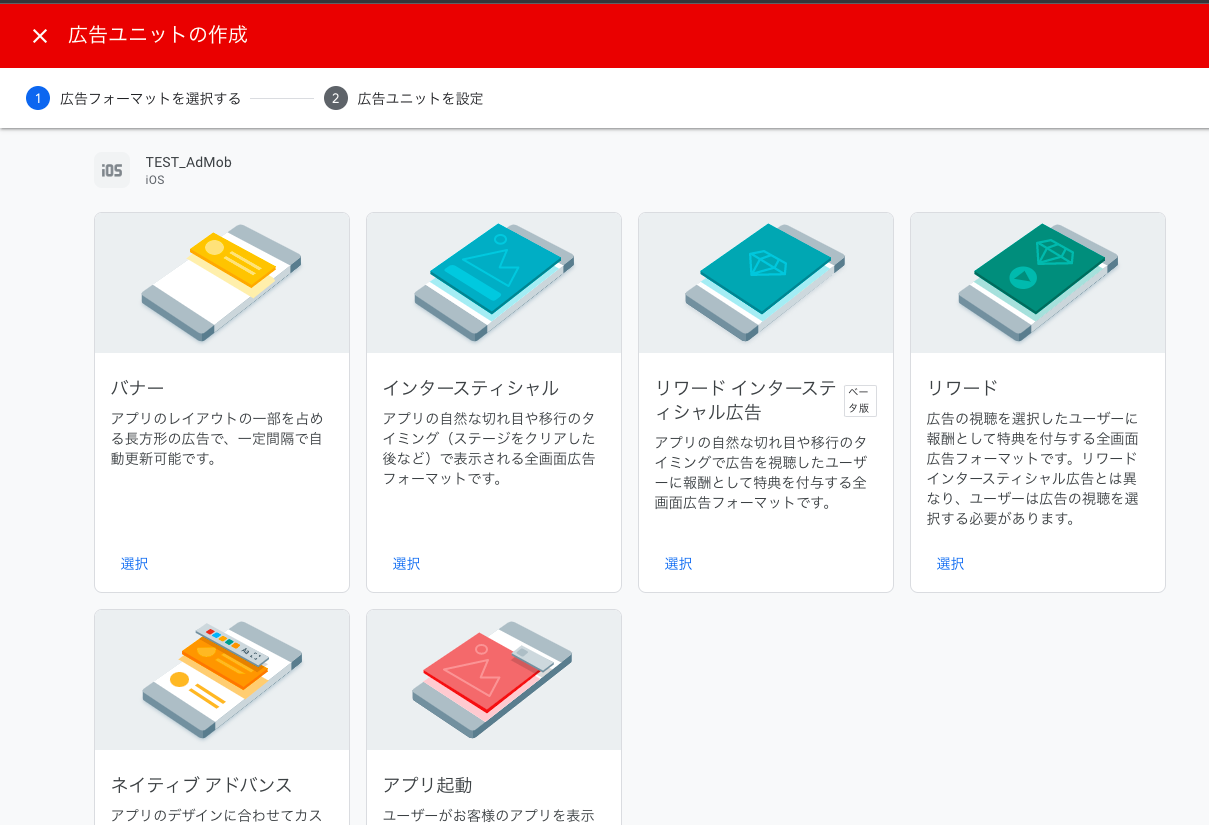This screenshot has width=1209, height=825.
Task: Click the diamond rewarded interstitial illustration
Action: [x=765, y=282]
